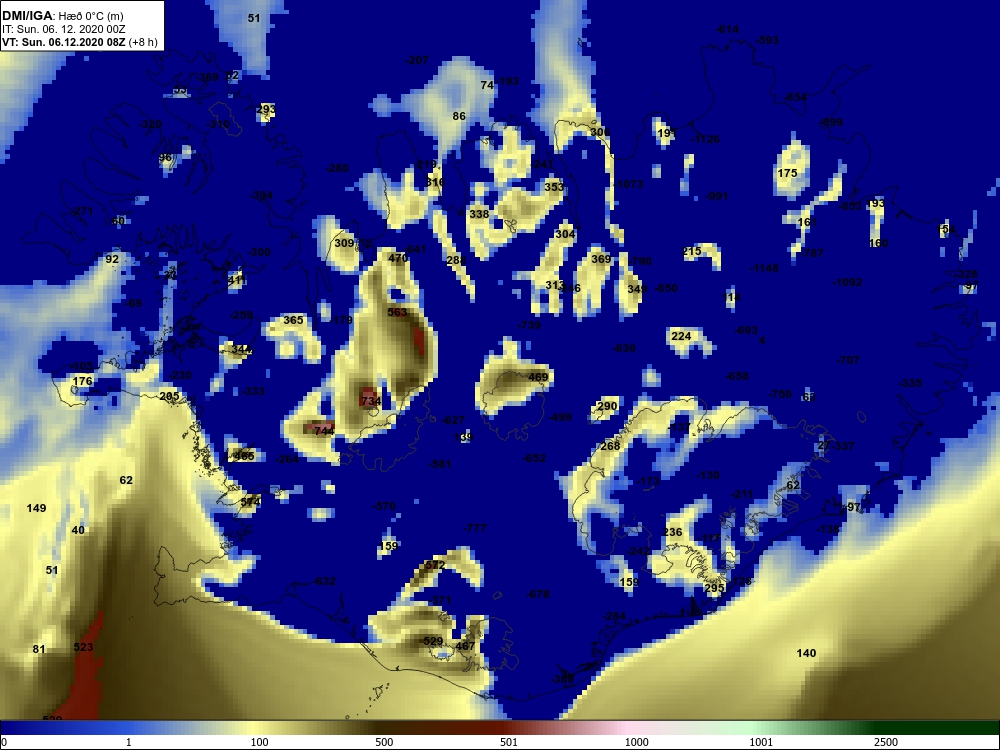Screen dimensions: 1000x750
Task: Click the 224 value on the map
Action: 681,336
